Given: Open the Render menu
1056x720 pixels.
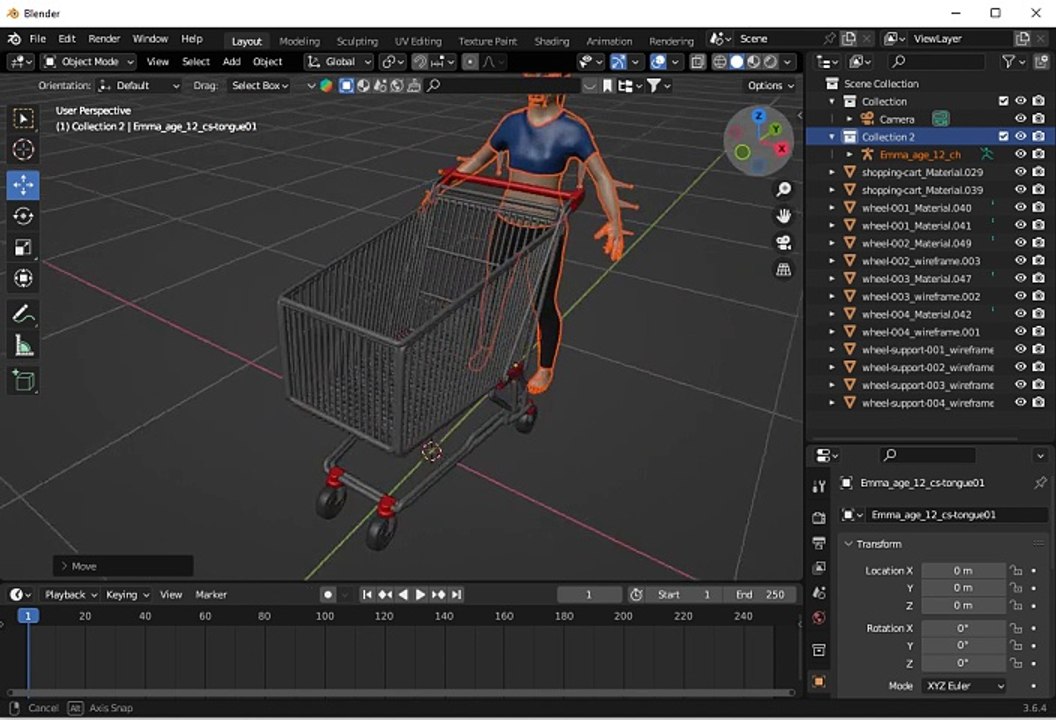Looking at the screenshot, I should [x=104, y=39].
